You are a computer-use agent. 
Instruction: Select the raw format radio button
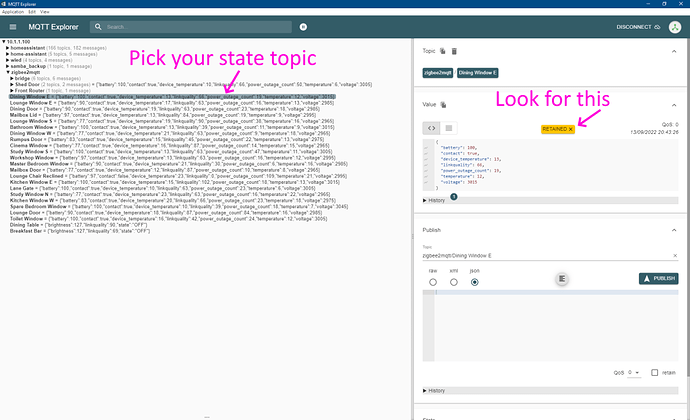click(x=433, y=282)
